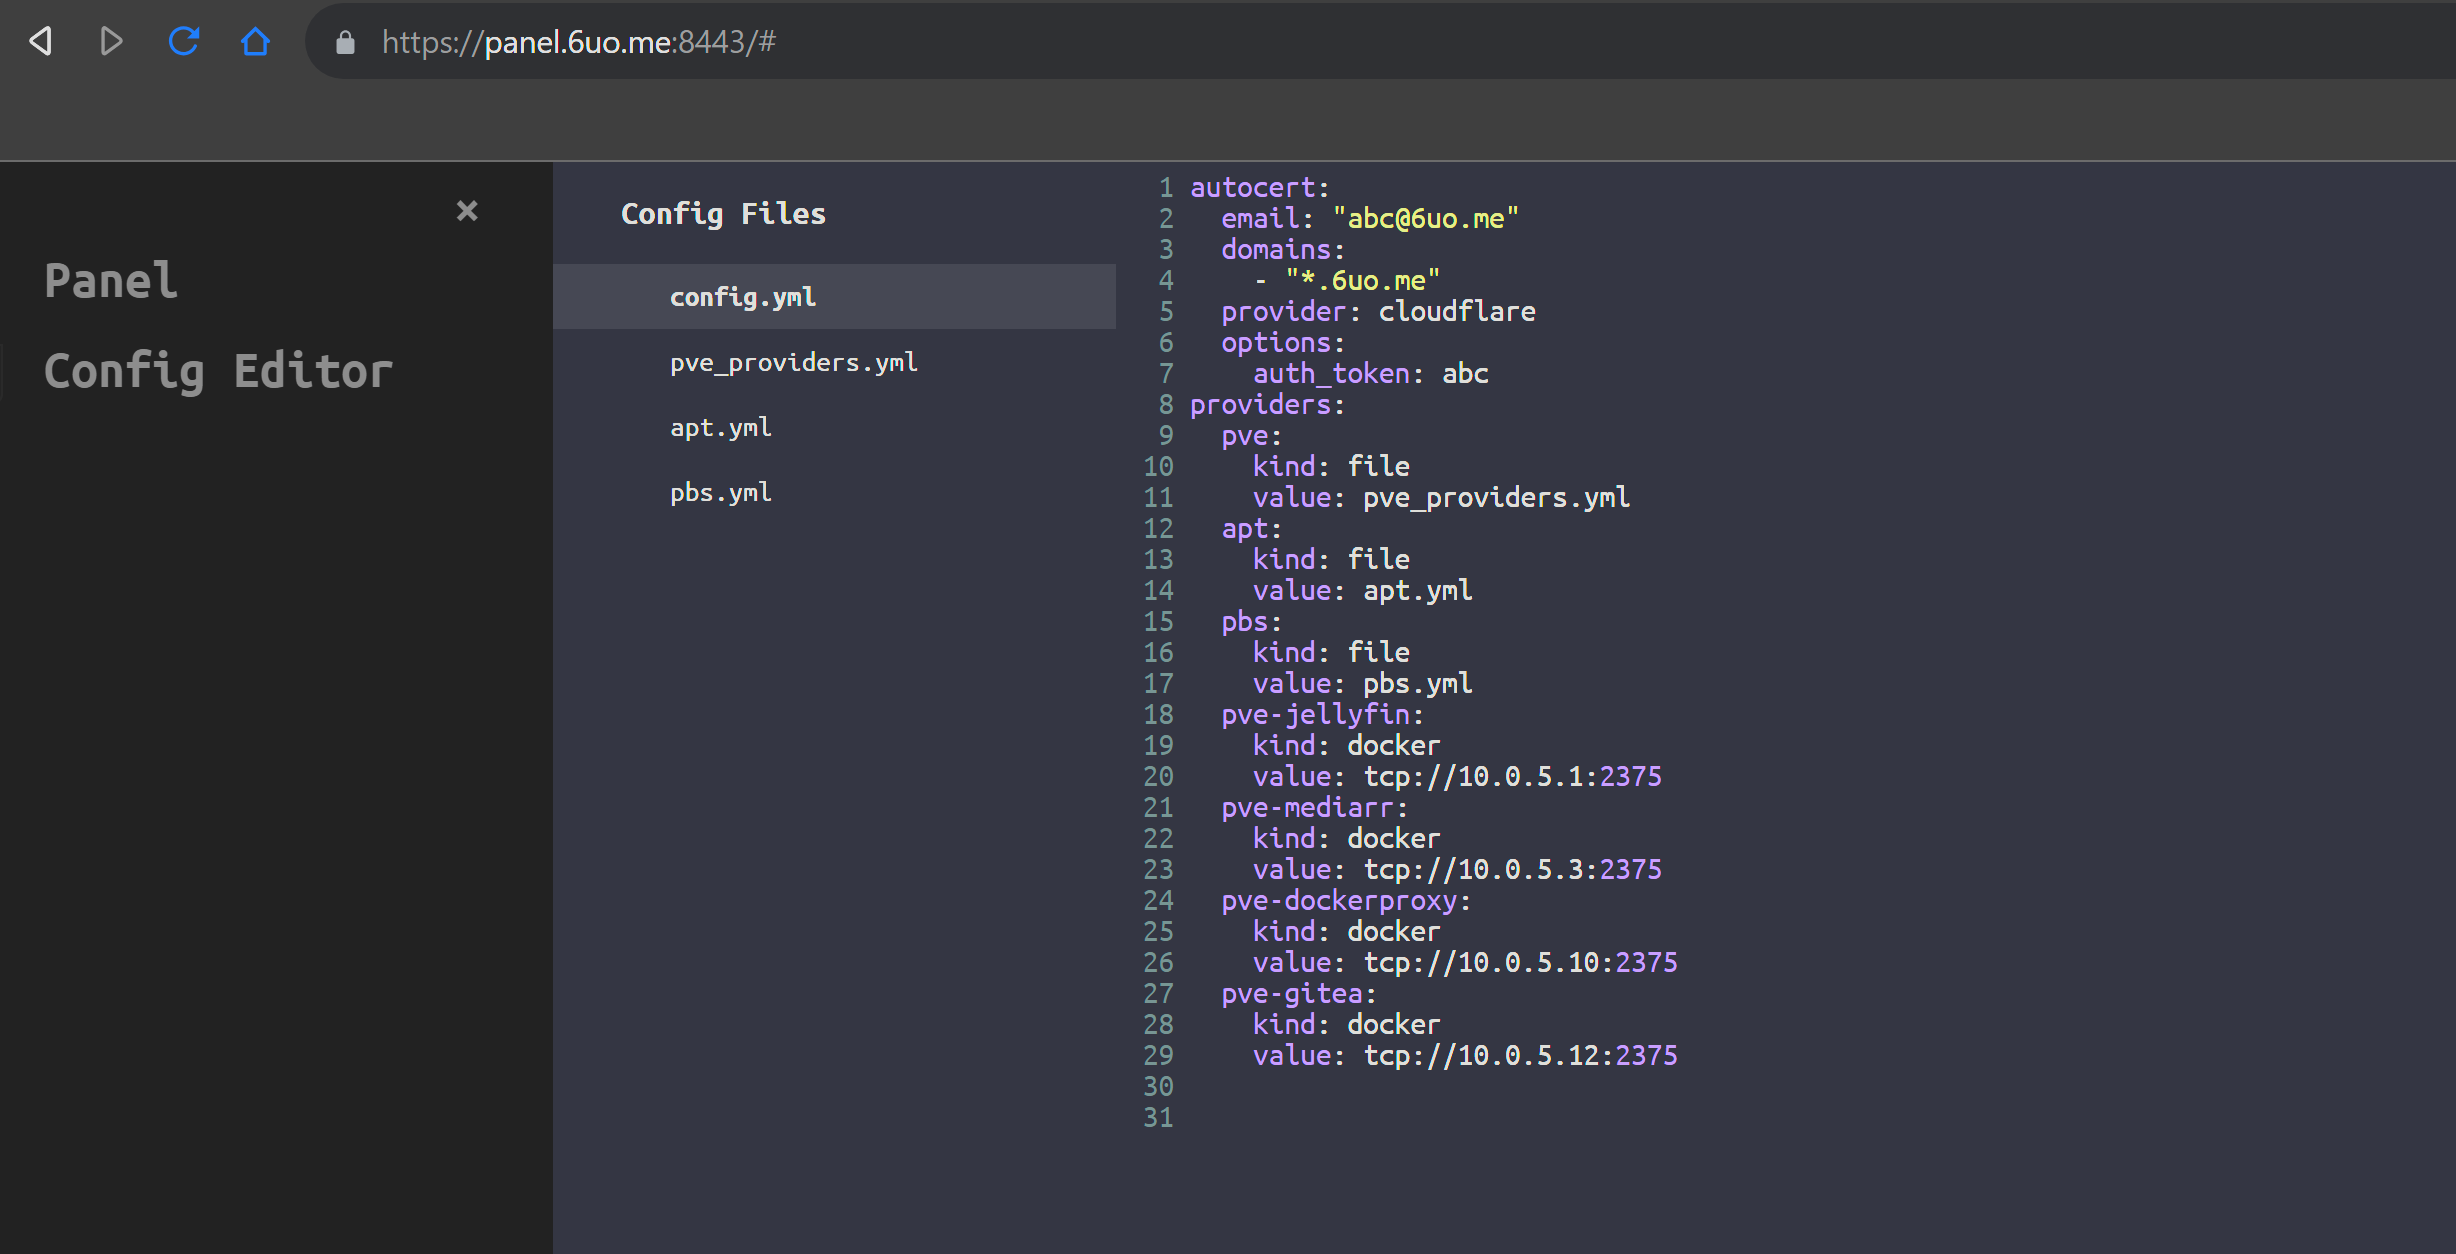
Task: Select the currently active config.yml file
Action: 741,296
